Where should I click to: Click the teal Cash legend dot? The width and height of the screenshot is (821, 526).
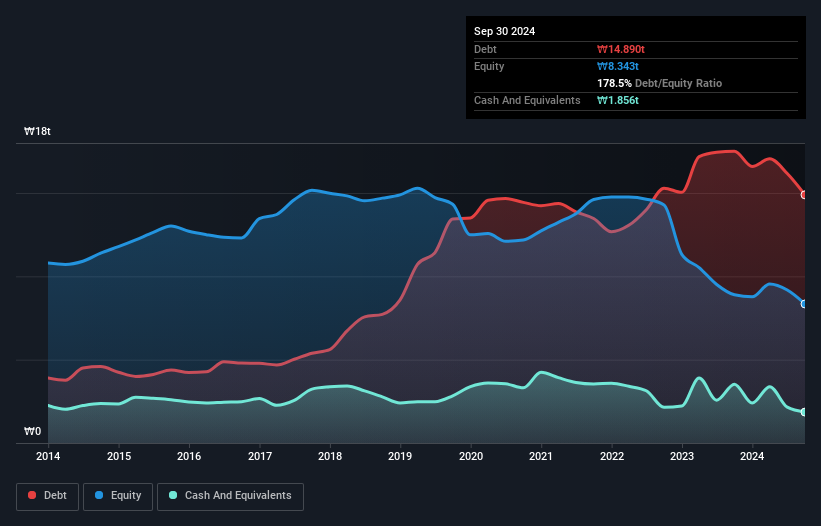pos(173,495)
